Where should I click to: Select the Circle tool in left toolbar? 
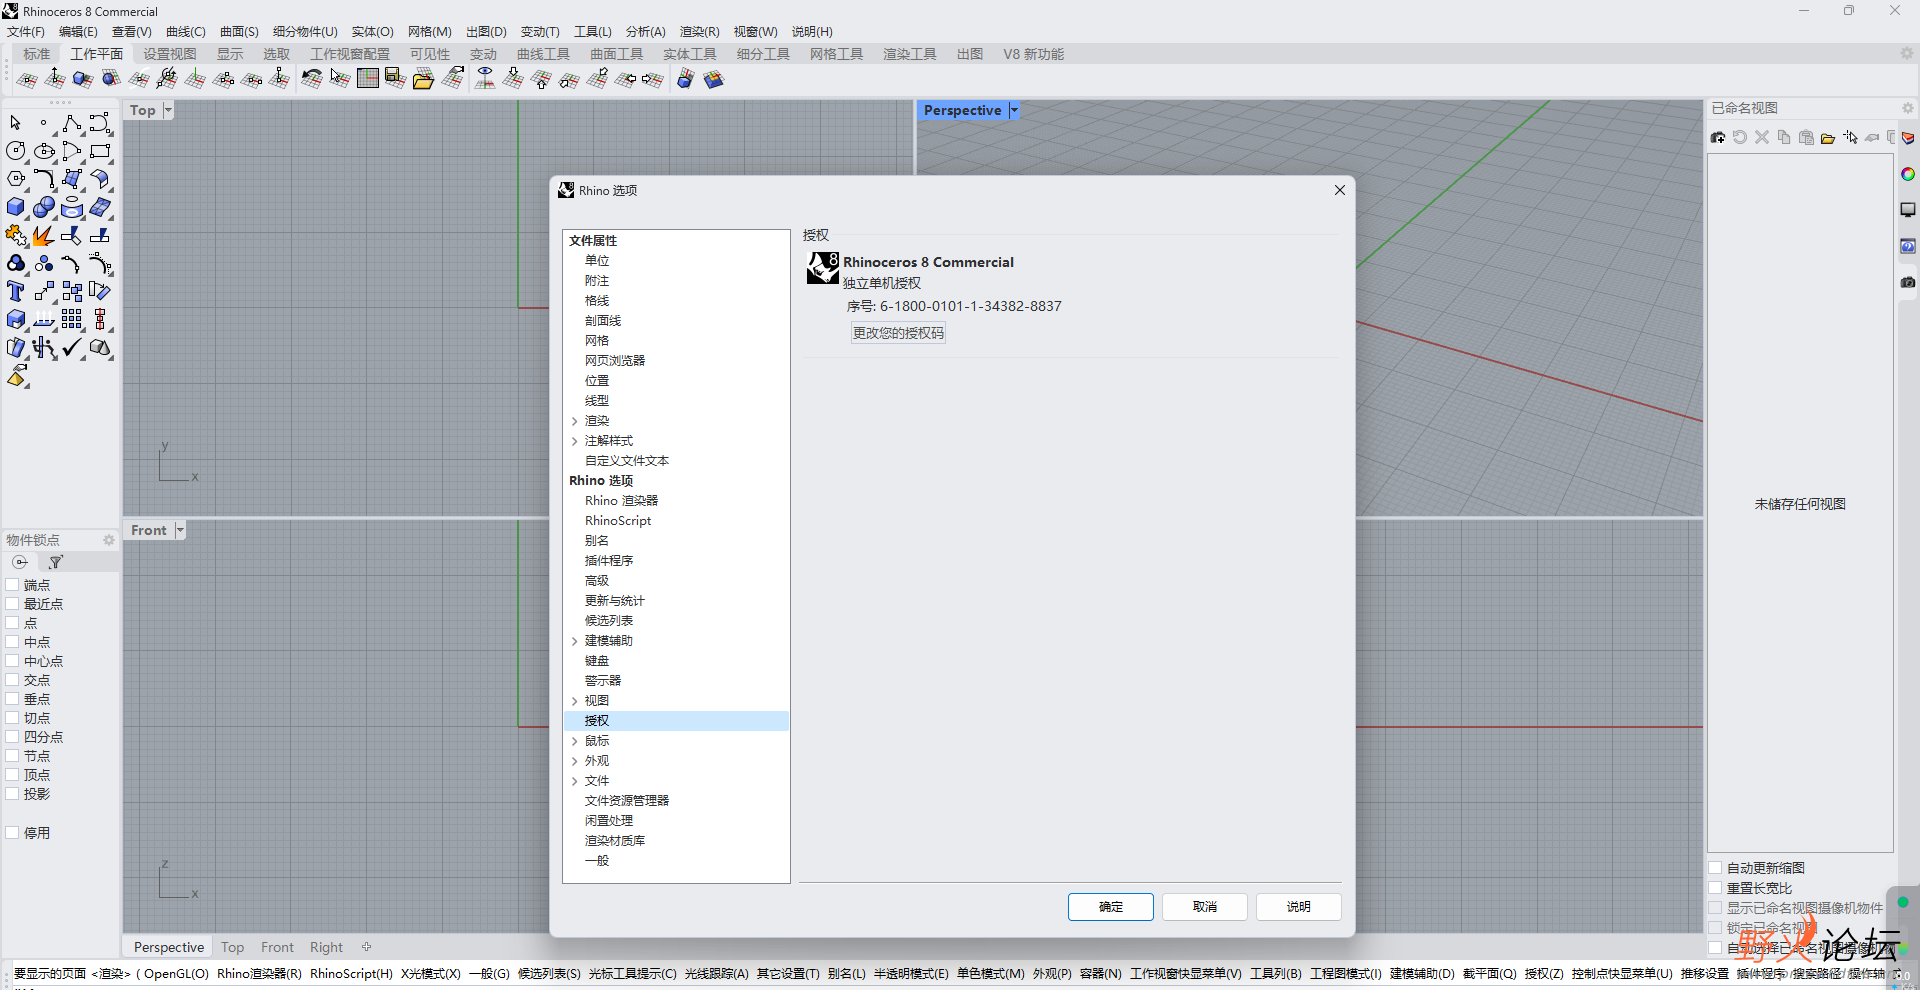click(15, 151)
